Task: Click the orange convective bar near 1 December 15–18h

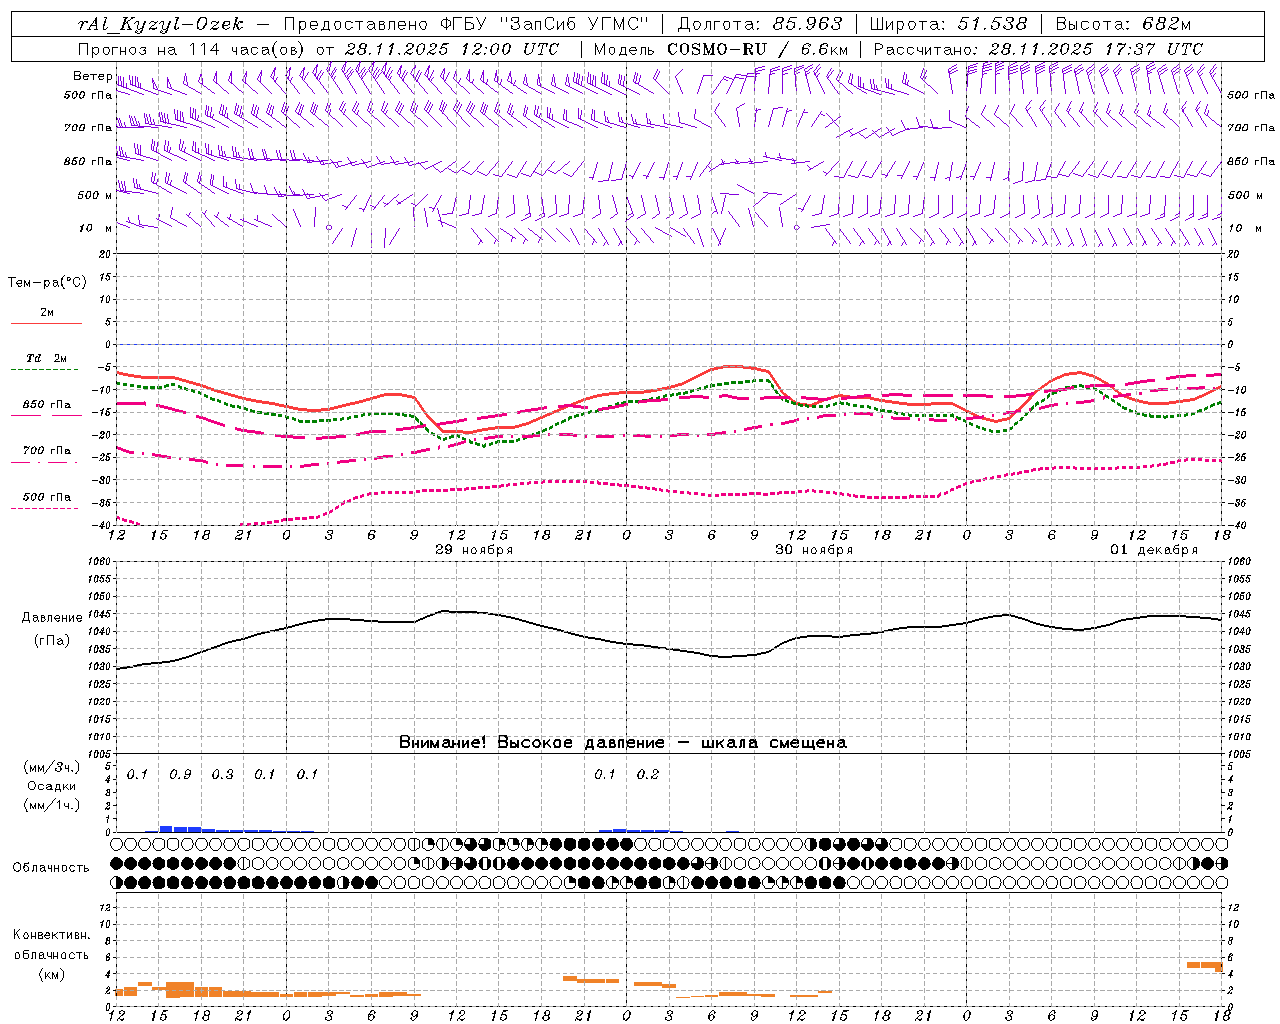Action: pyautogui.click(x=1204, y=966)
